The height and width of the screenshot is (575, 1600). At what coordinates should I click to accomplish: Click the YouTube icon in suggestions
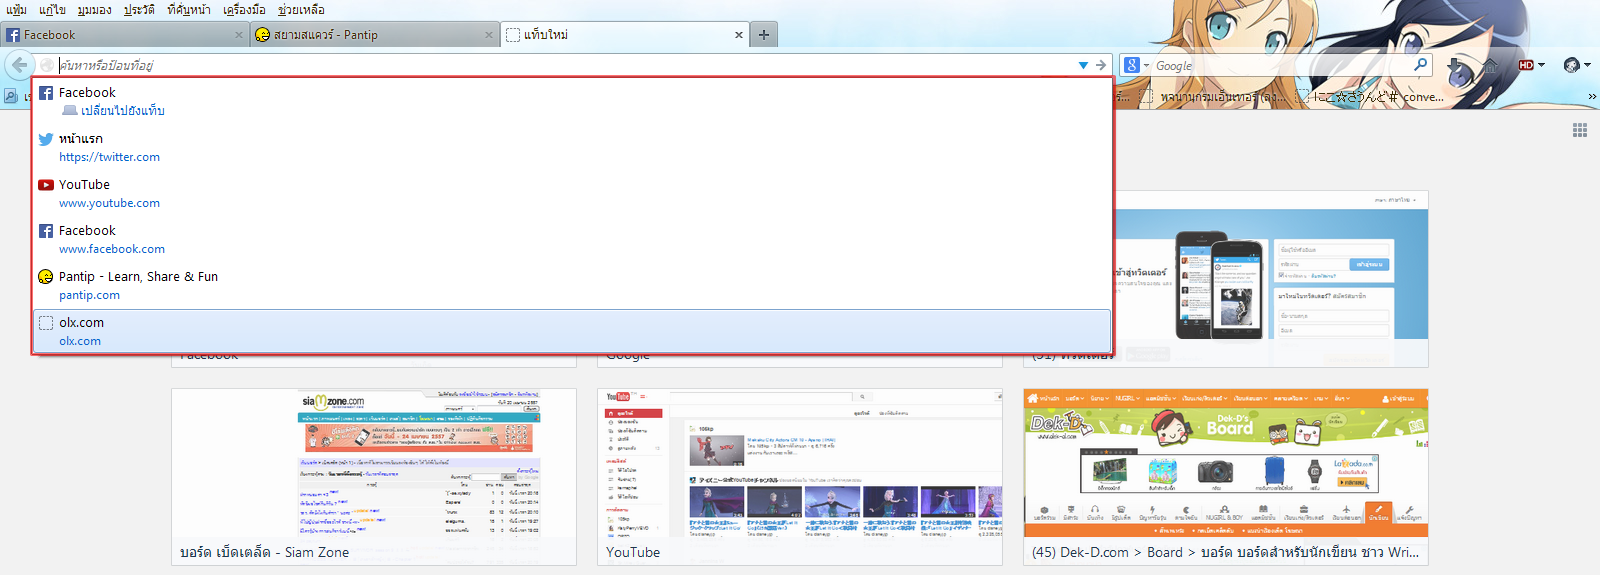click(46, 185)
